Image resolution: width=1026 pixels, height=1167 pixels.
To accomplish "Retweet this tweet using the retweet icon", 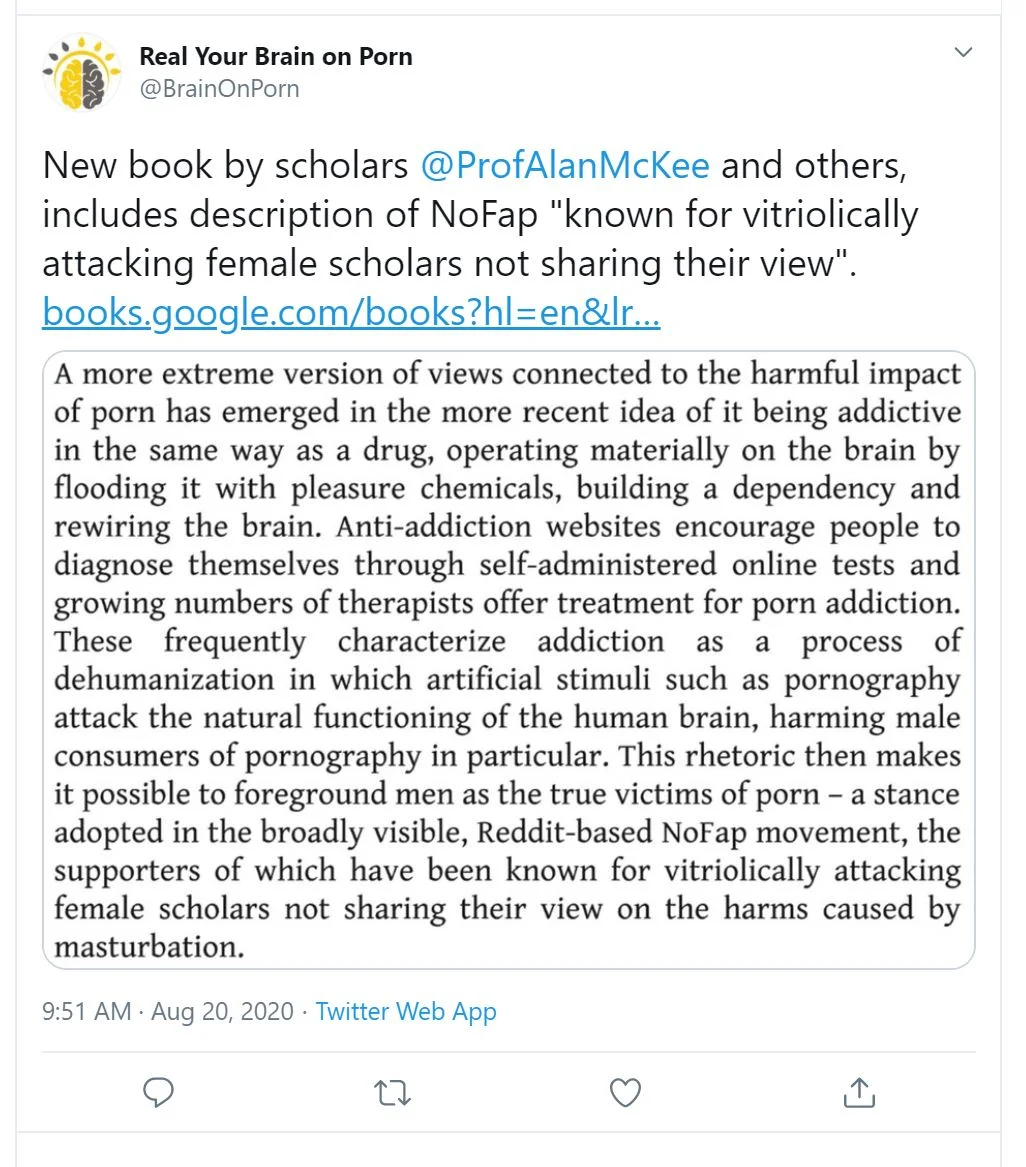I will click(392, 1094).
